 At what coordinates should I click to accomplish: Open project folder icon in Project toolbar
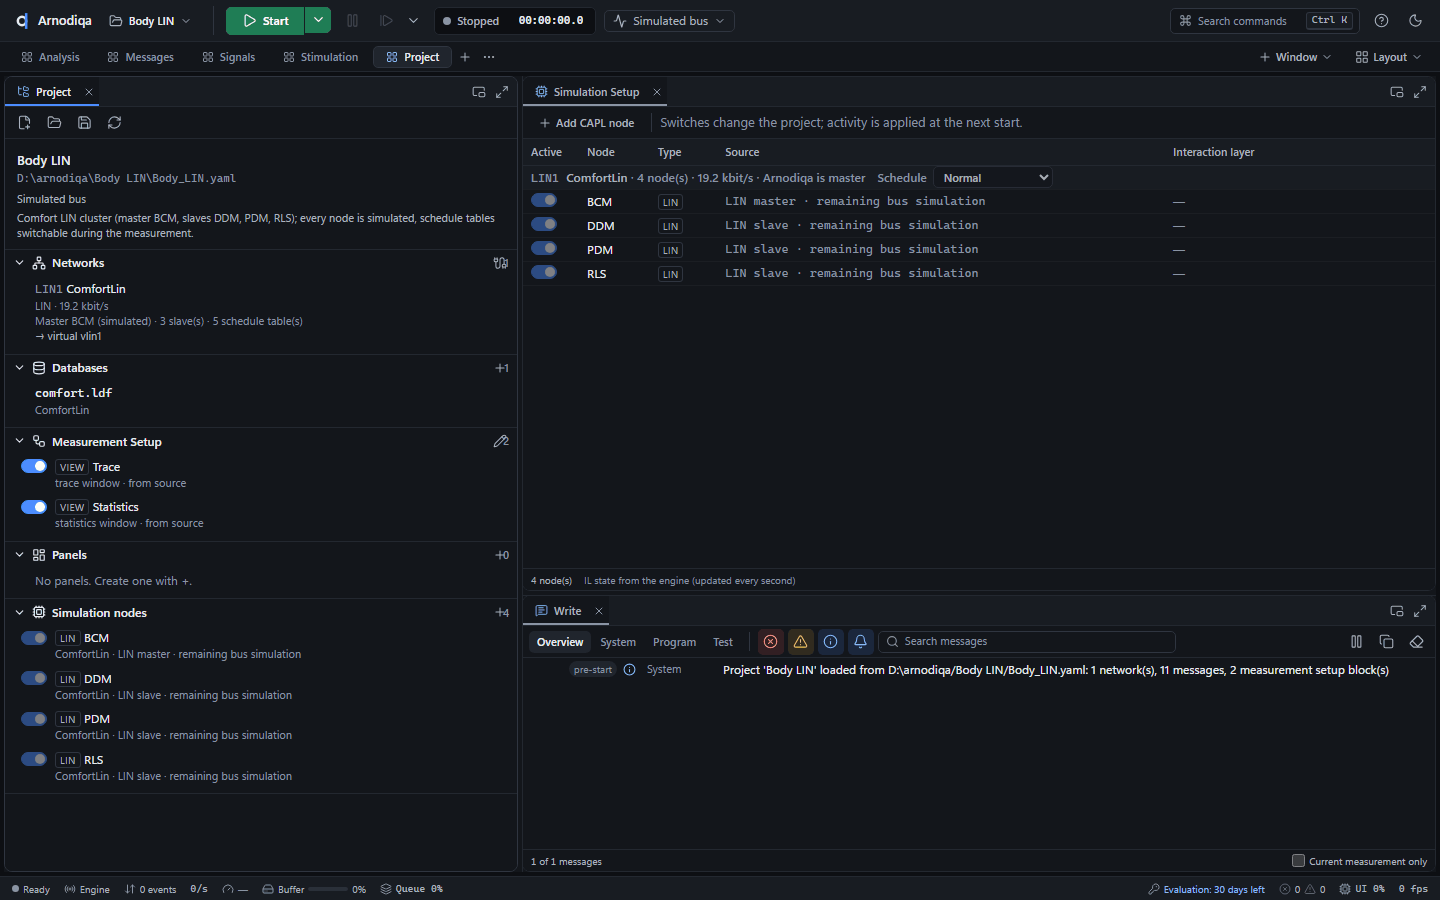[x=55, y=123]
